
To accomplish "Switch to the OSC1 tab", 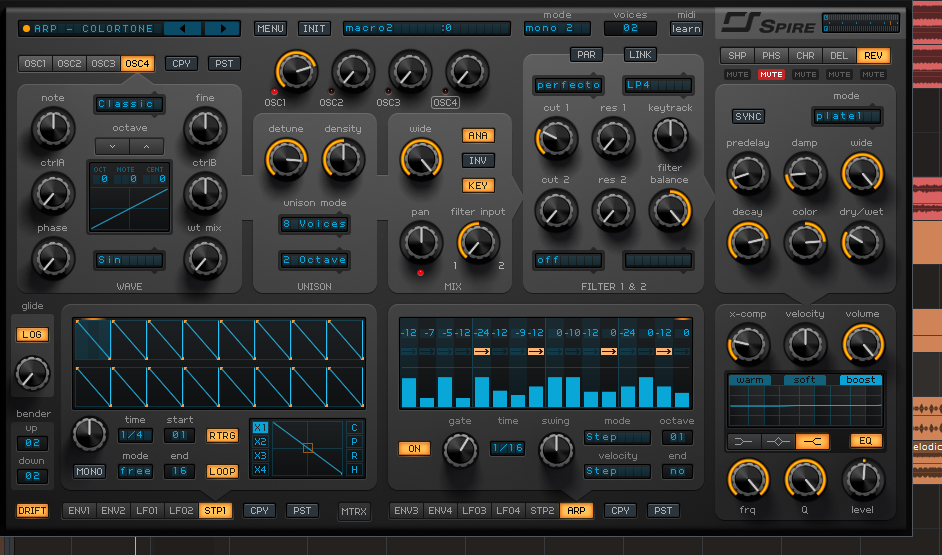I will pyautogui.click(x=35, y=63).
